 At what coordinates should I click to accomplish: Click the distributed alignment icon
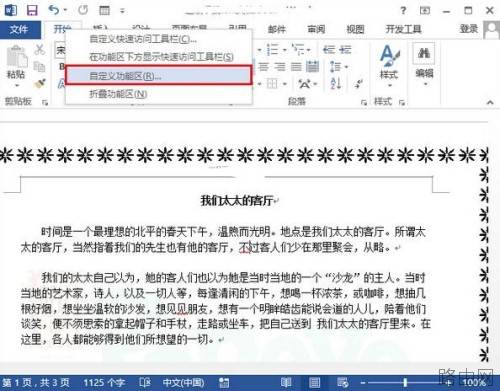312,67
